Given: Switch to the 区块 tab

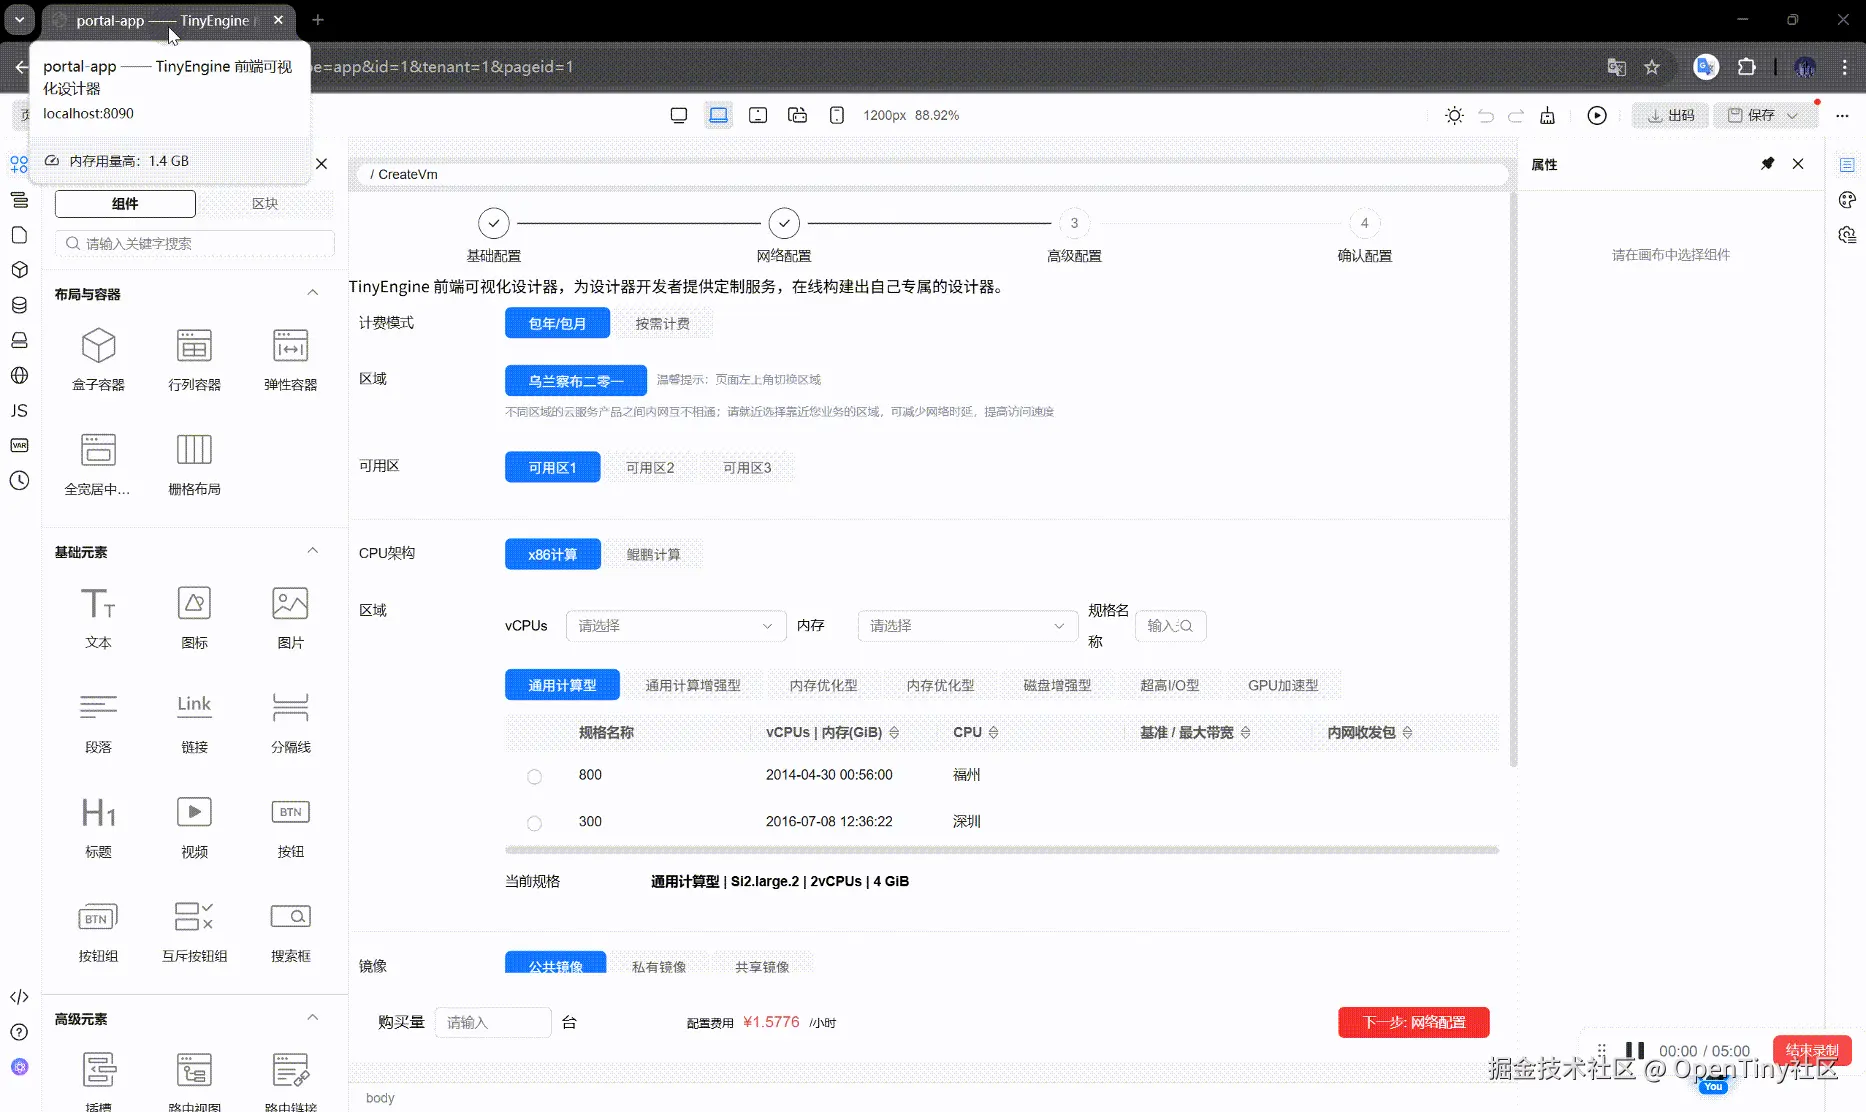Looking at the screenshot, I should [x=265, y=204].
